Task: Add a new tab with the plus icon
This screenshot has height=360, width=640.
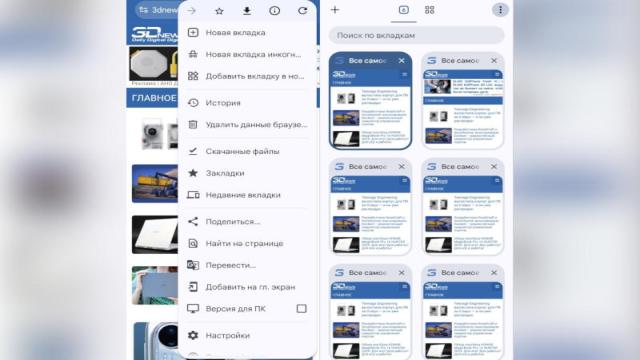Action: point(335,10)
